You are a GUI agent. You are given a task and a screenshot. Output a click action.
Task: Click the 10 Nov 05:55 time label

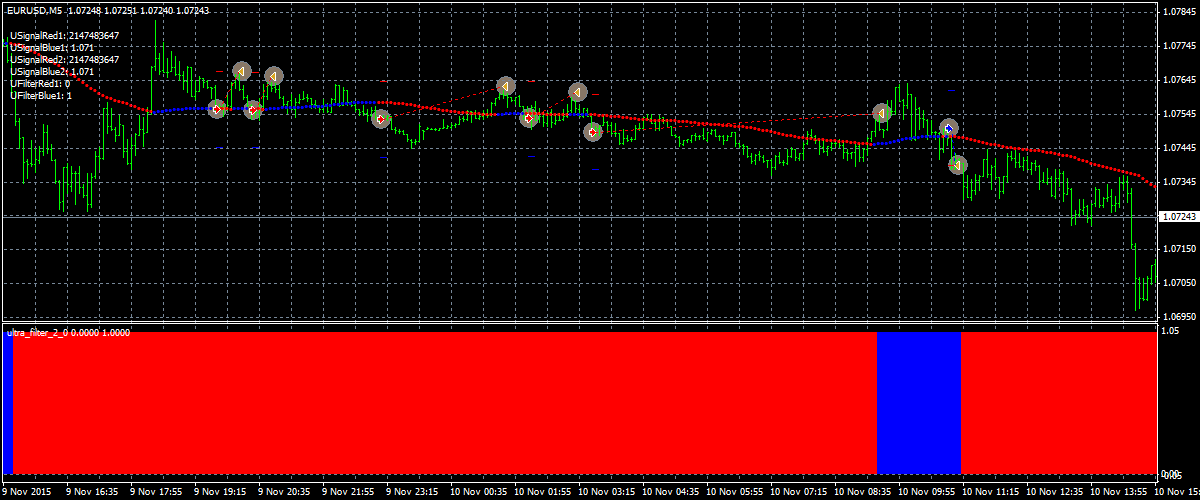tap(734, 492)
